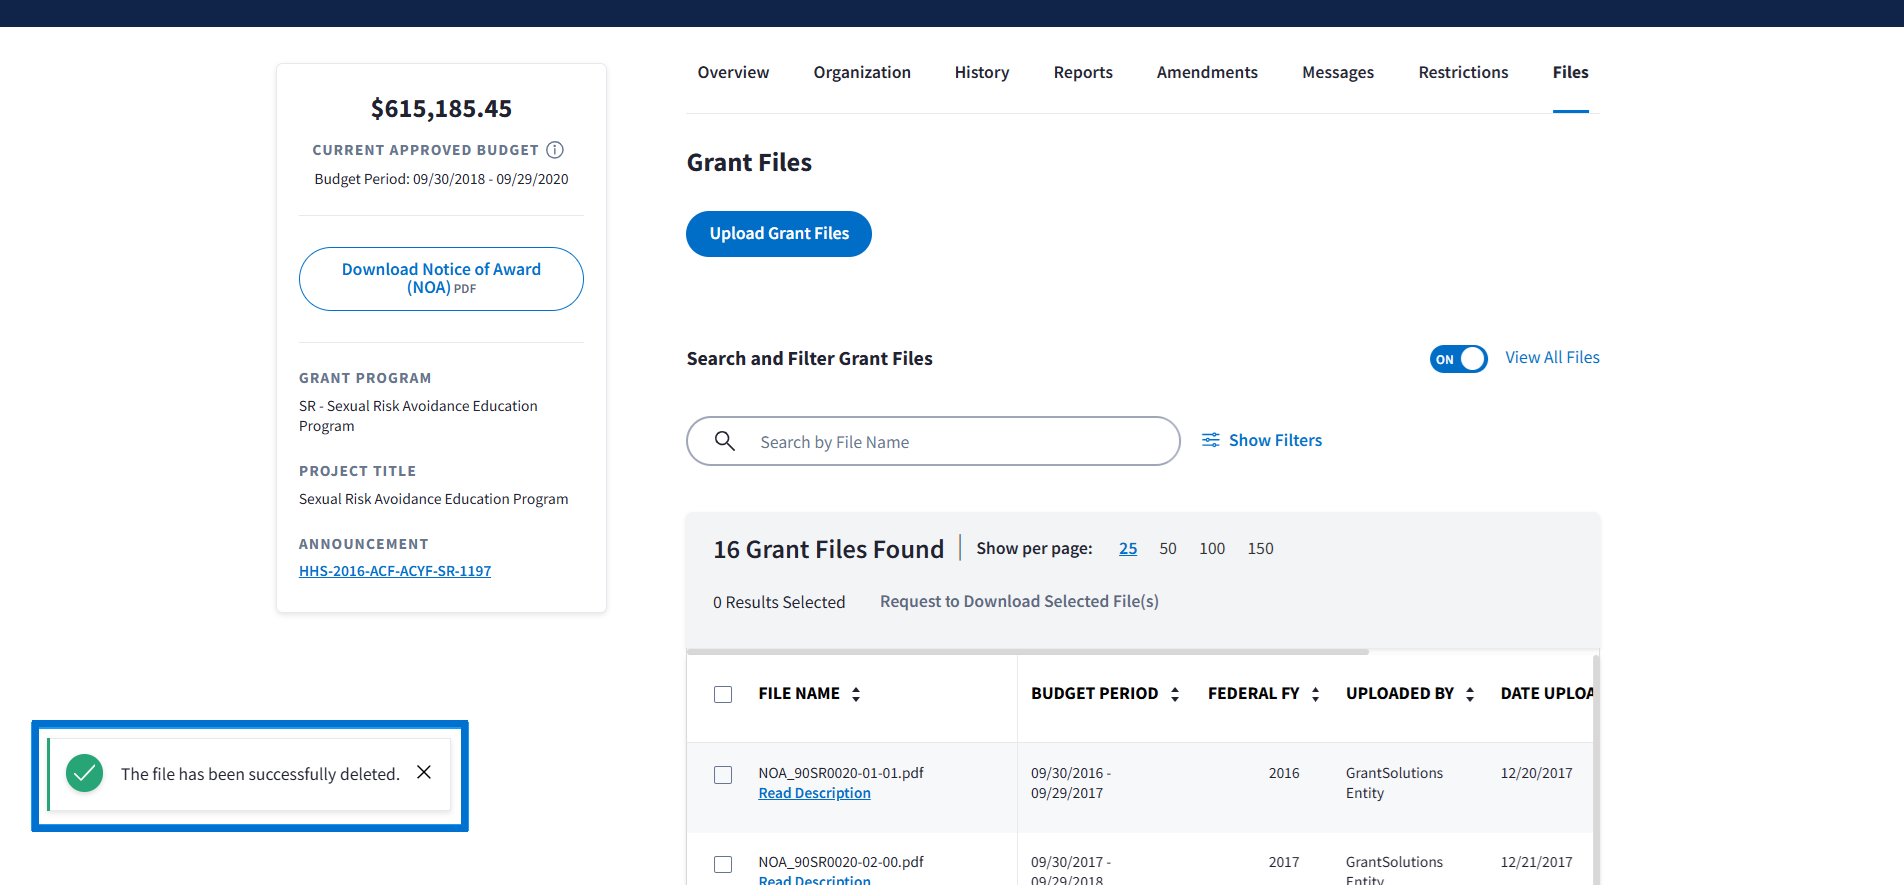1904x885 pixels.
Task: Open the Amendments tab
Action: pyautogui.click(x=1207, y=73)
